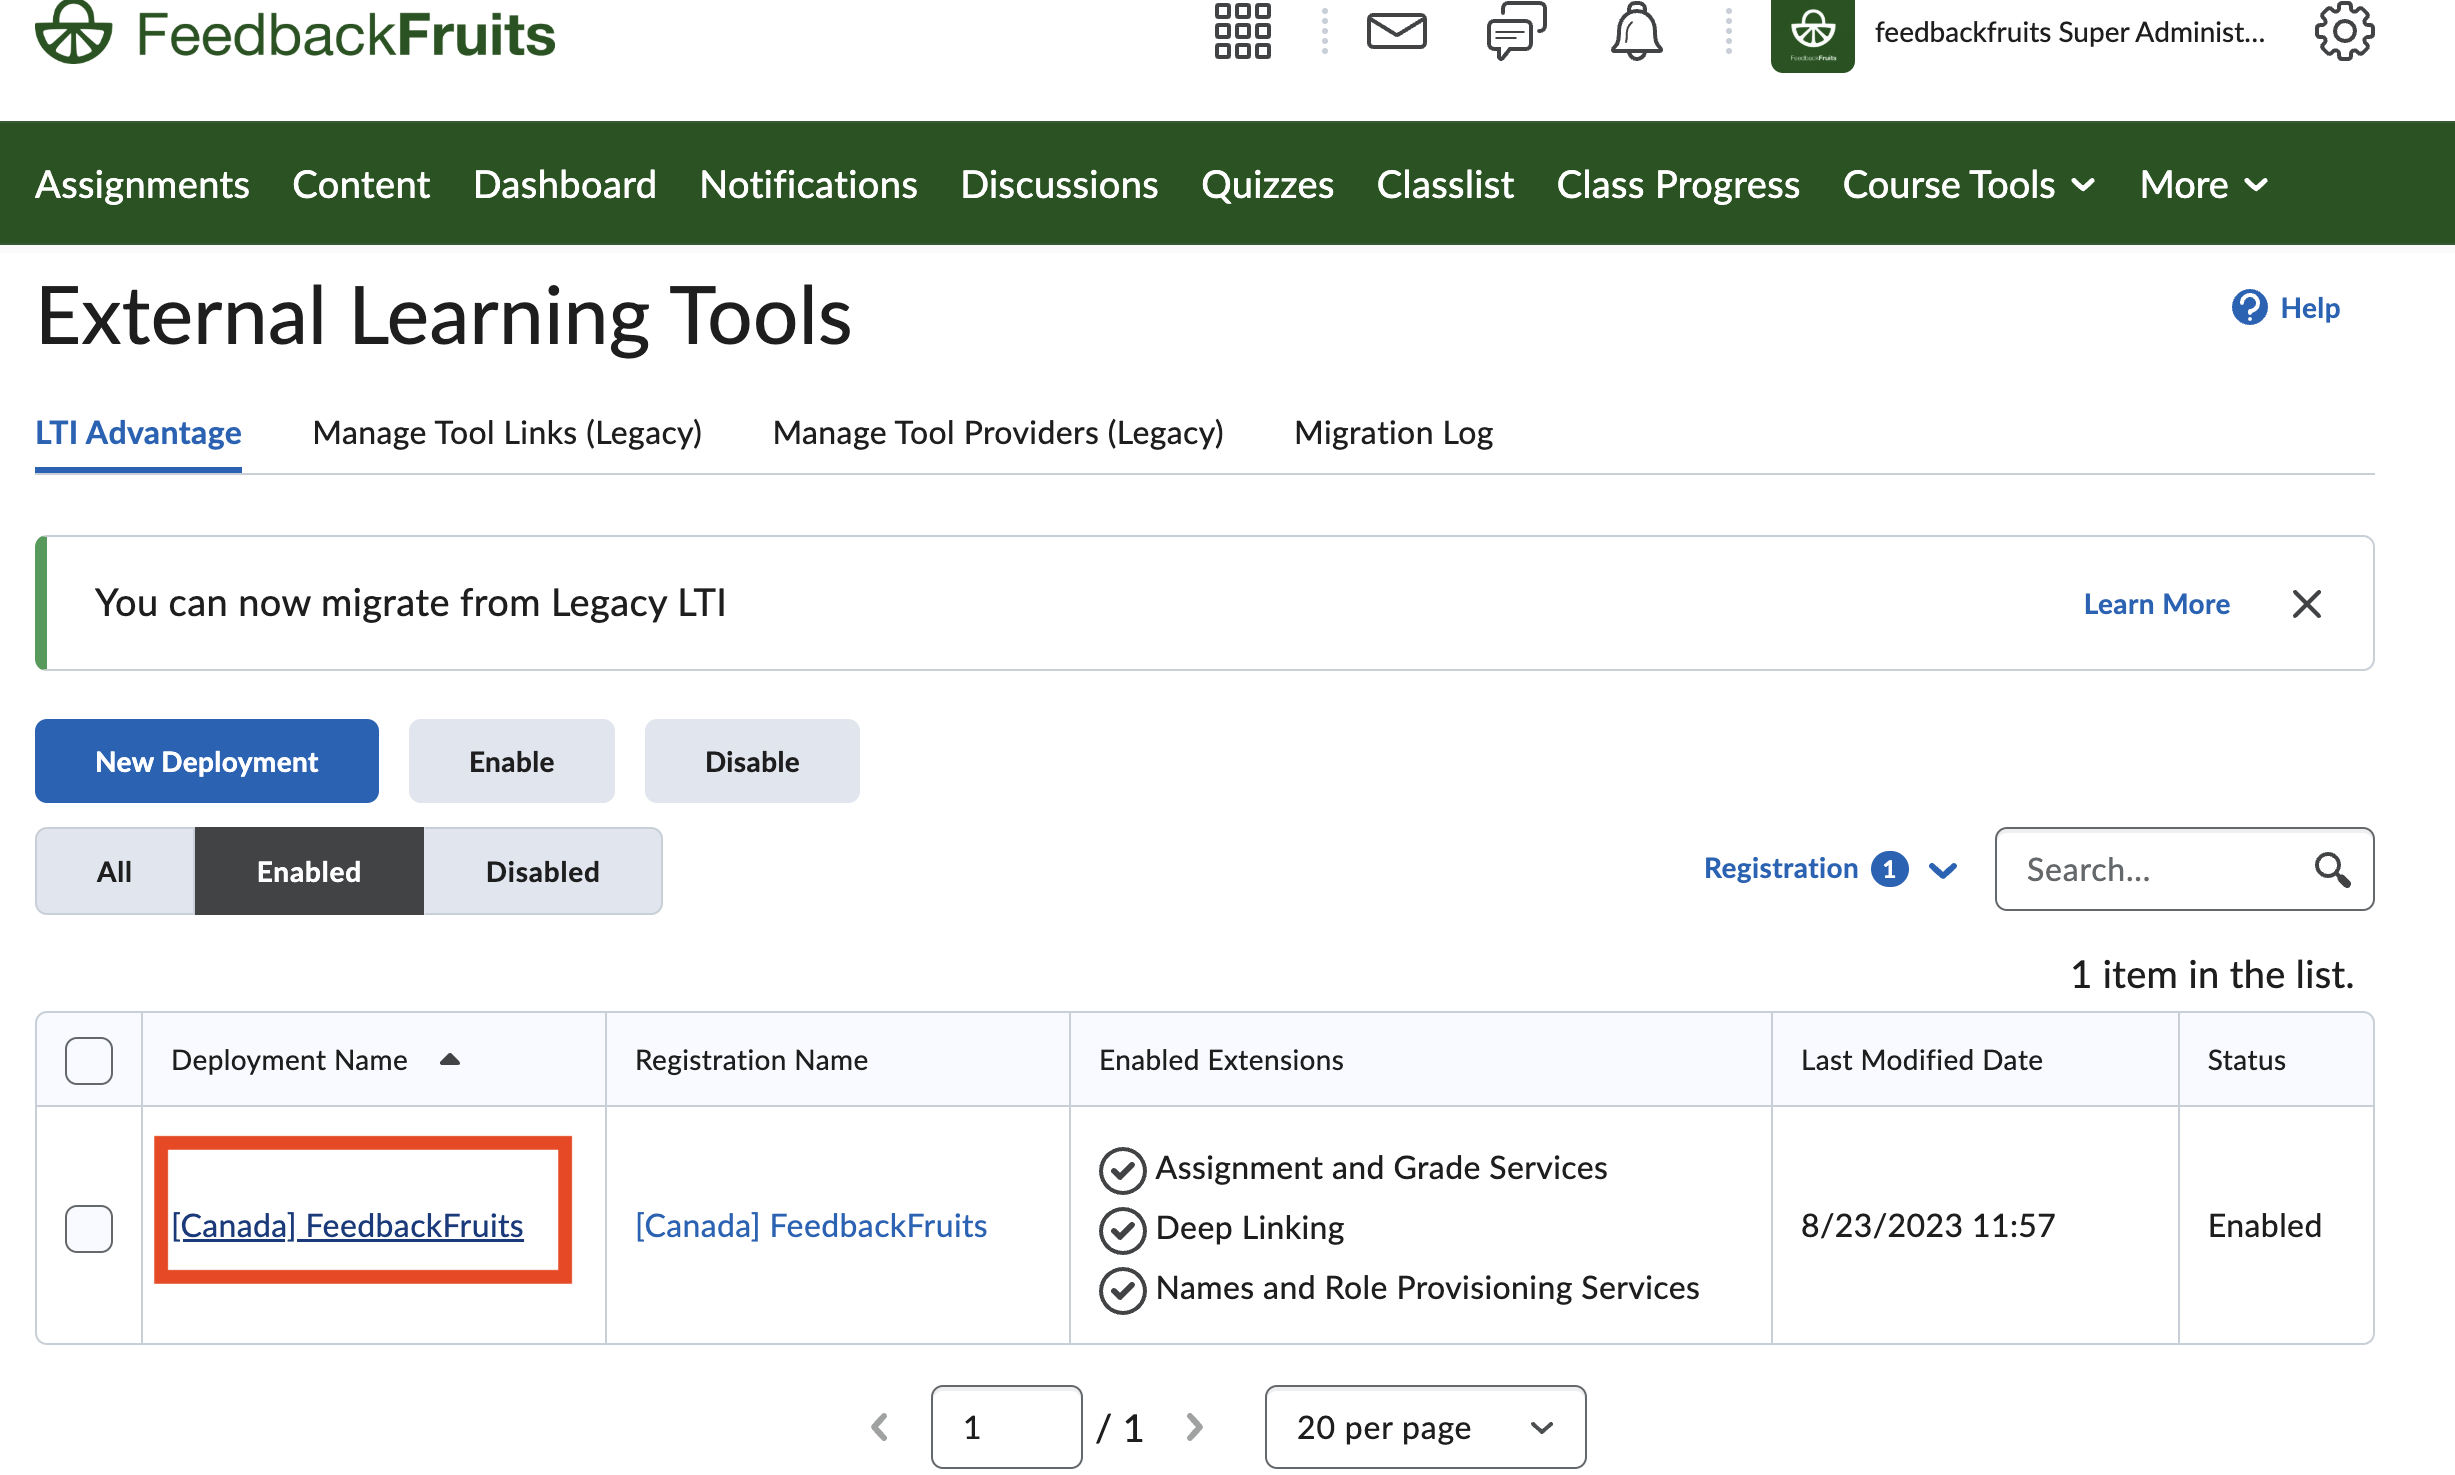This screenshot has height=1475, width=2455.
Task: Open the Registration filter dropdown
Action: 1830,869
